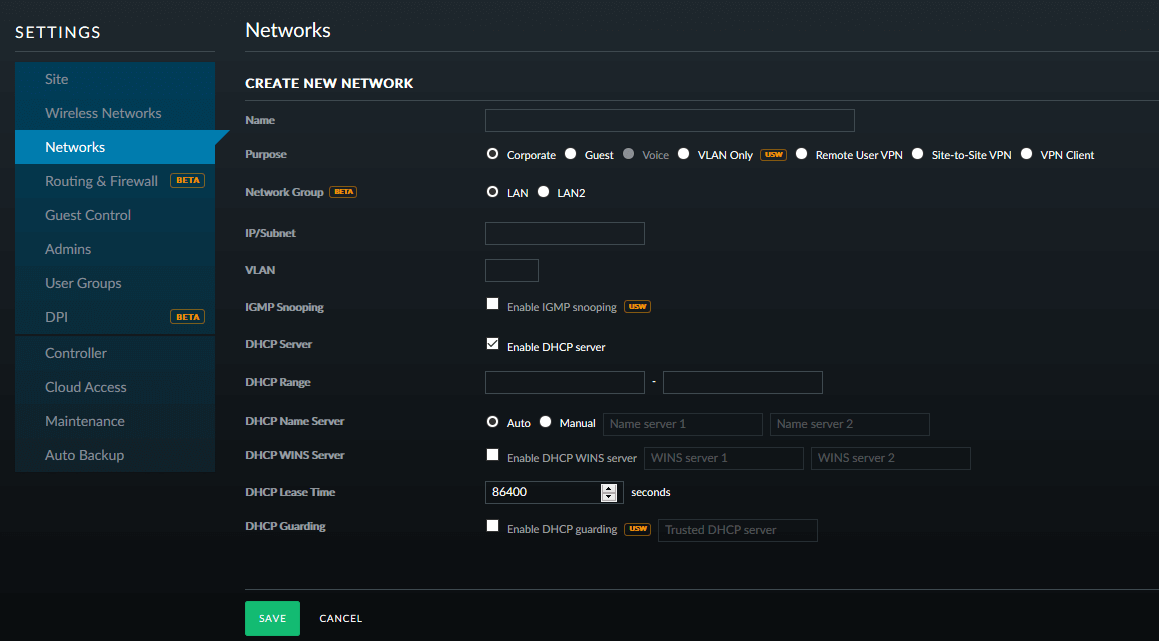Tick the Enable DHCP guarding checkbox
The image size is (1159, 641).
point(492,526)
